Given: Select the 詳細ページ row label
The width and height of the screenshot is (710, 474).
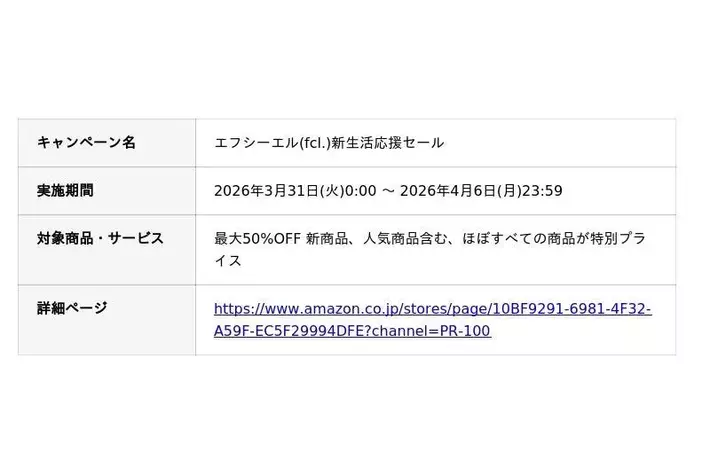Looking at the screenshot, I should tap(72, 308).
